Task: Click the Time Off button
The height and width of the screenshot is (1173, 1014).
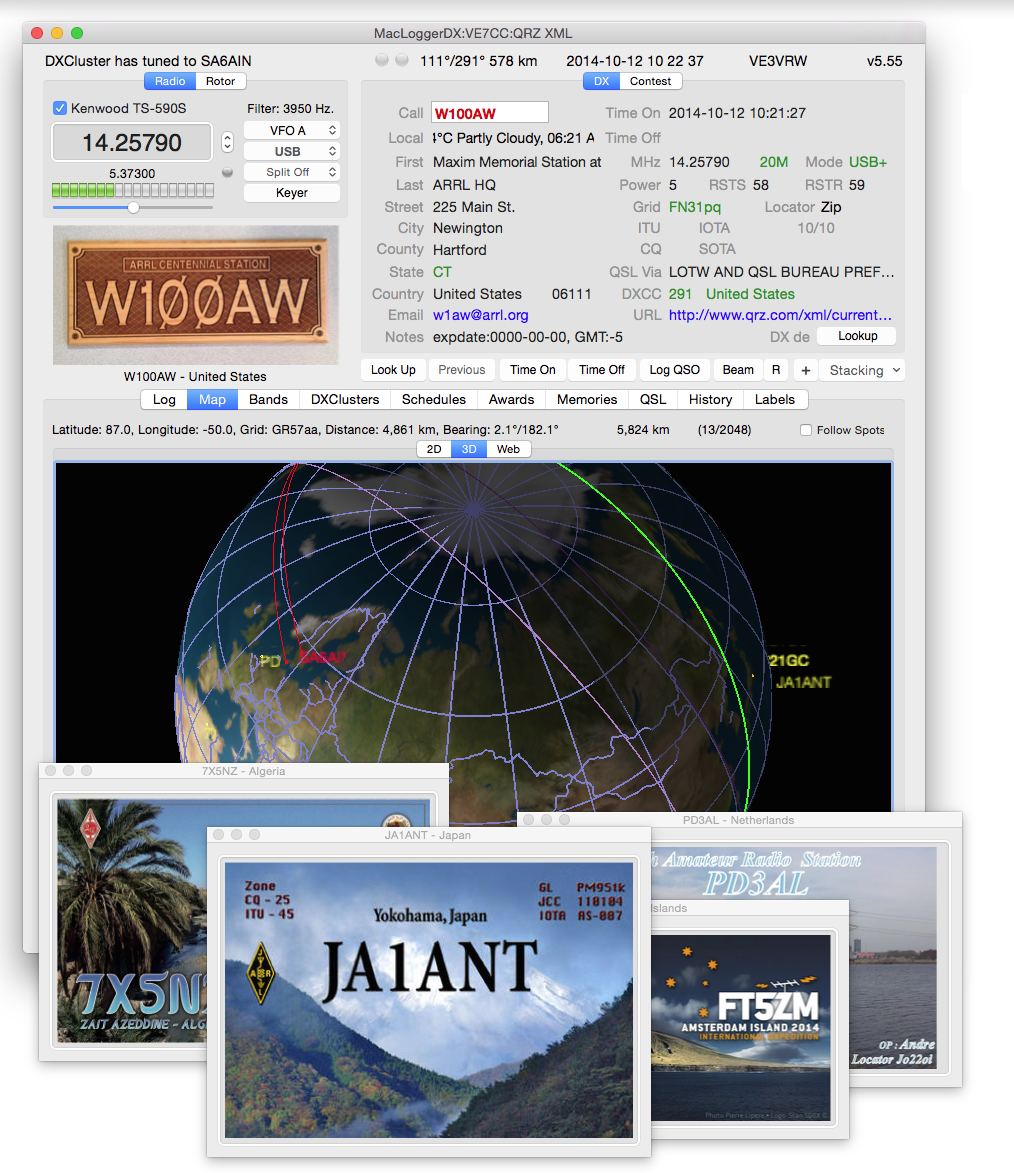Action: (602, 370)
